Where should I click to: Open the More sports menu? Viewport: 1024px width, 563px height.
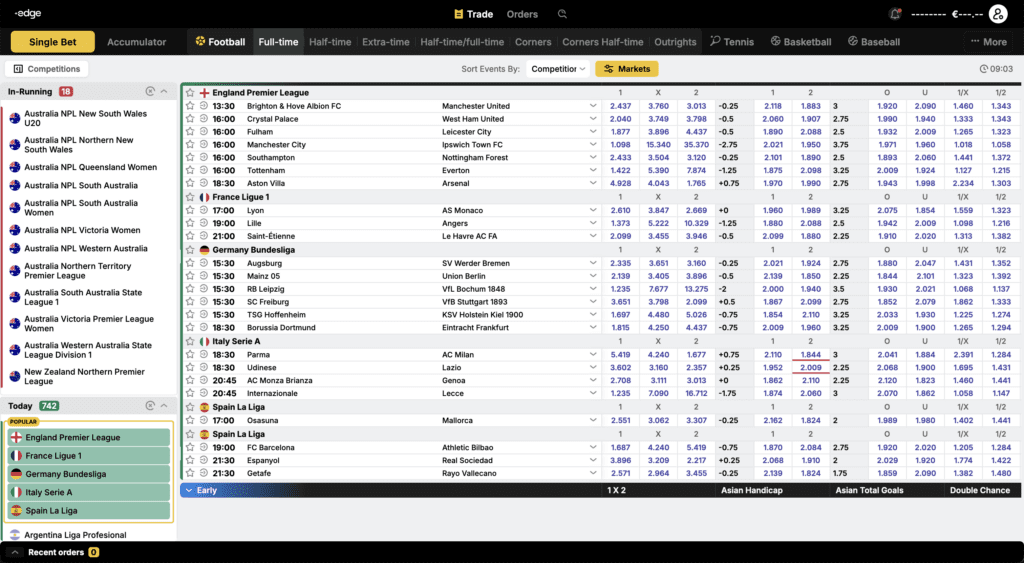[988, 42]
